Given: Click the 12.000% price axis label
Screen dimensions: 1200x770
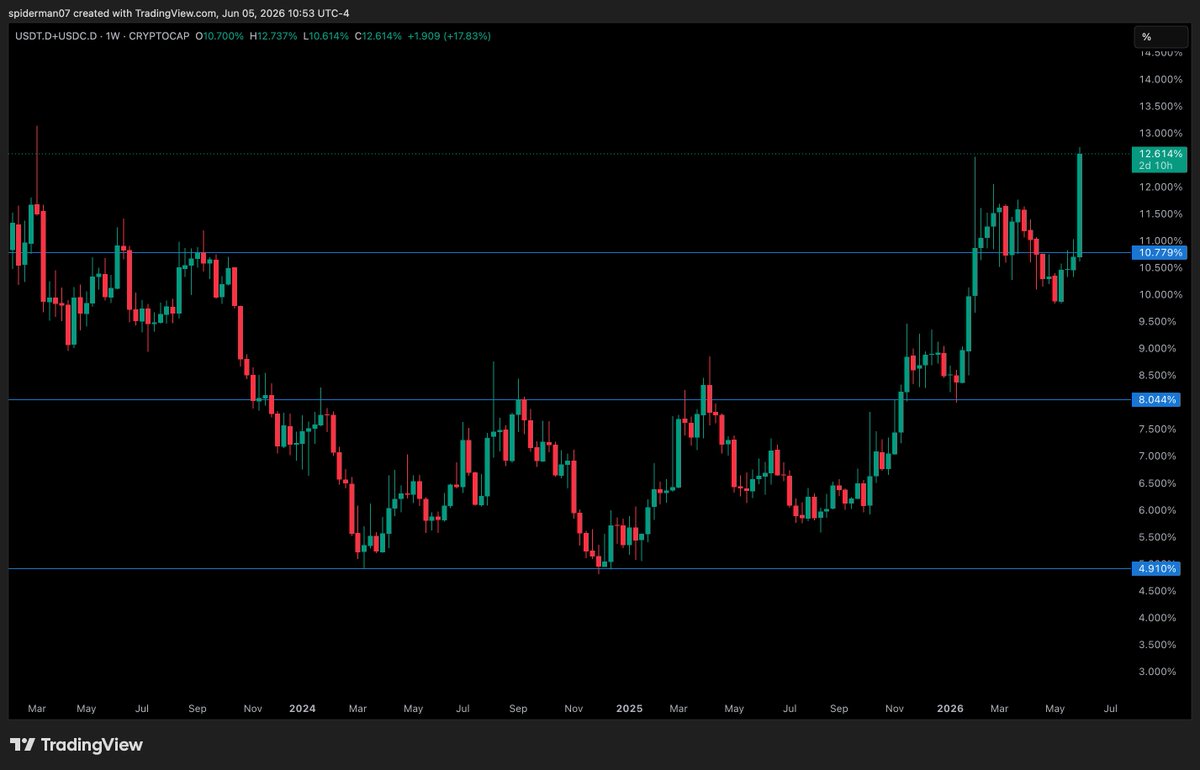Looking at the screenshot, I should click(1162, 187).
